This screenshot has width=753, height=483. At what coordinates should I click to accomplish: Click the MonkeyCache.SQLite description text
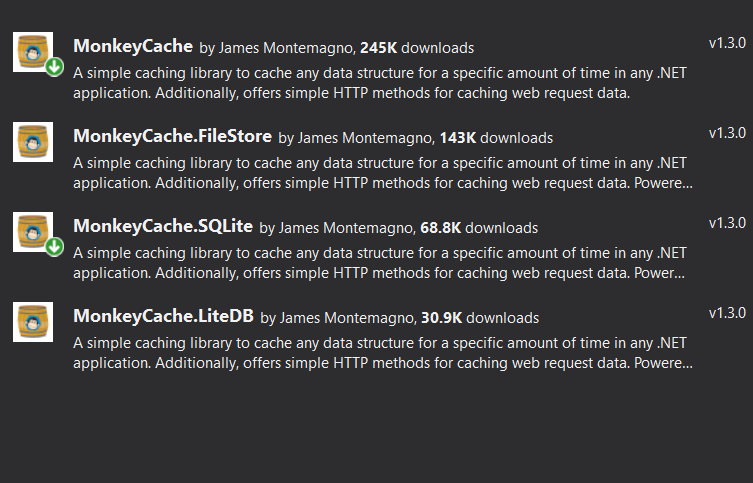pyautogui.click(x=379, y=263)
